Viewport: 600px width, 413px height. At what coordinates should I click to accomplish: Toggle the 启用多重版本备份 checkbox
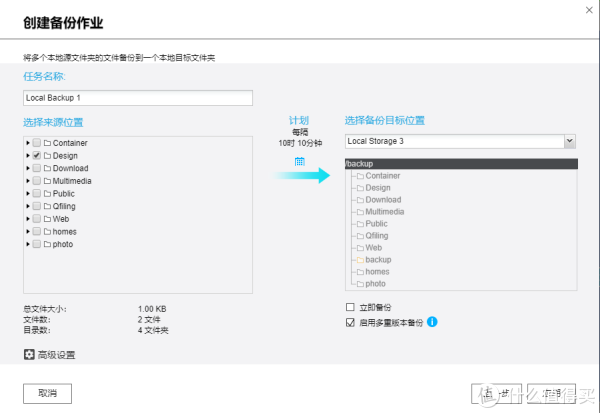[349, 322]
